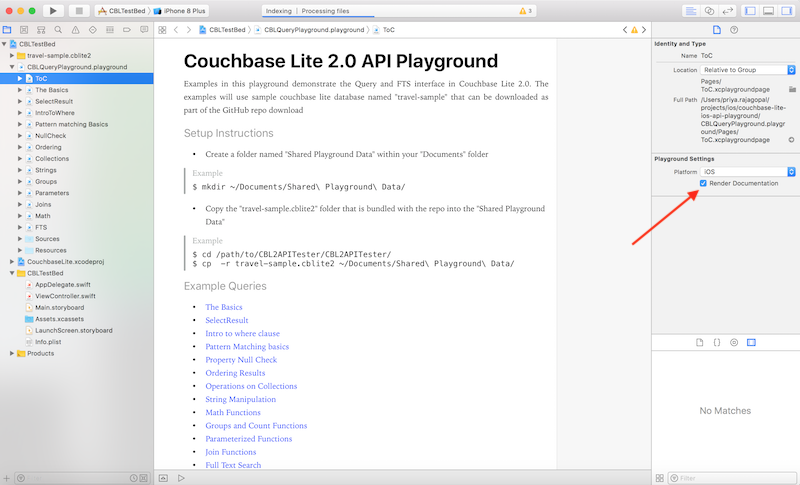Viewport: 800px width, 485px height.
Task: Collapse CBLQueryPlayground.playground
Action: coord(12,67)
